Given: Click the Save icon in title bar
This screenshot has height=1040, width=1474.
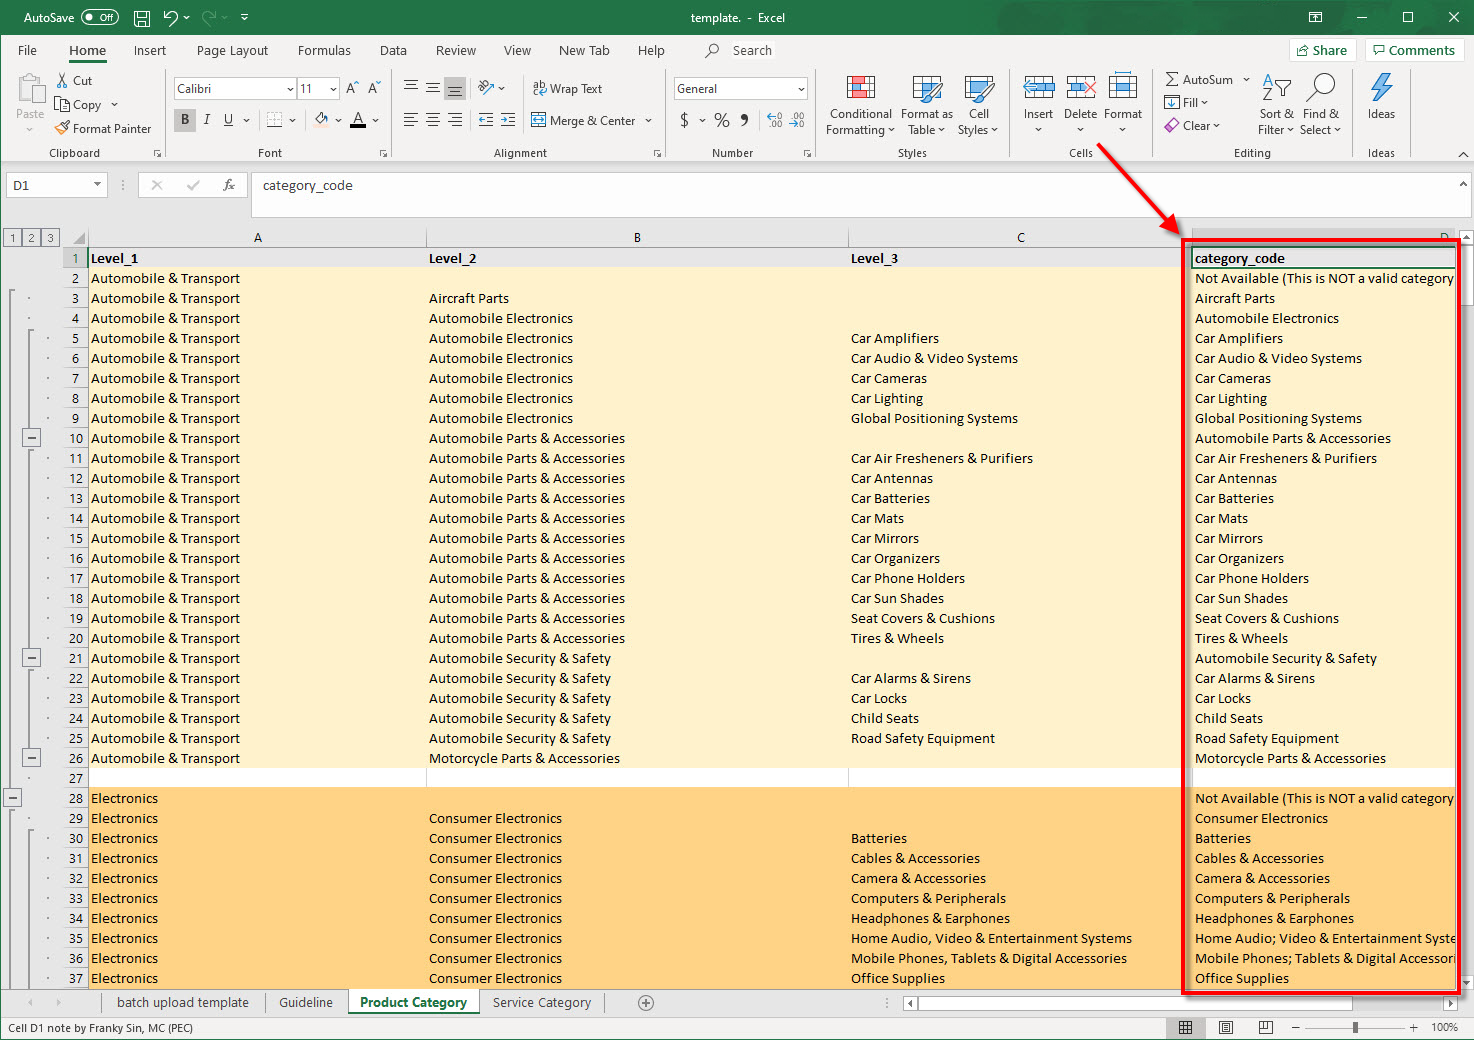Looking at the screenshot, I should point(142,18).
